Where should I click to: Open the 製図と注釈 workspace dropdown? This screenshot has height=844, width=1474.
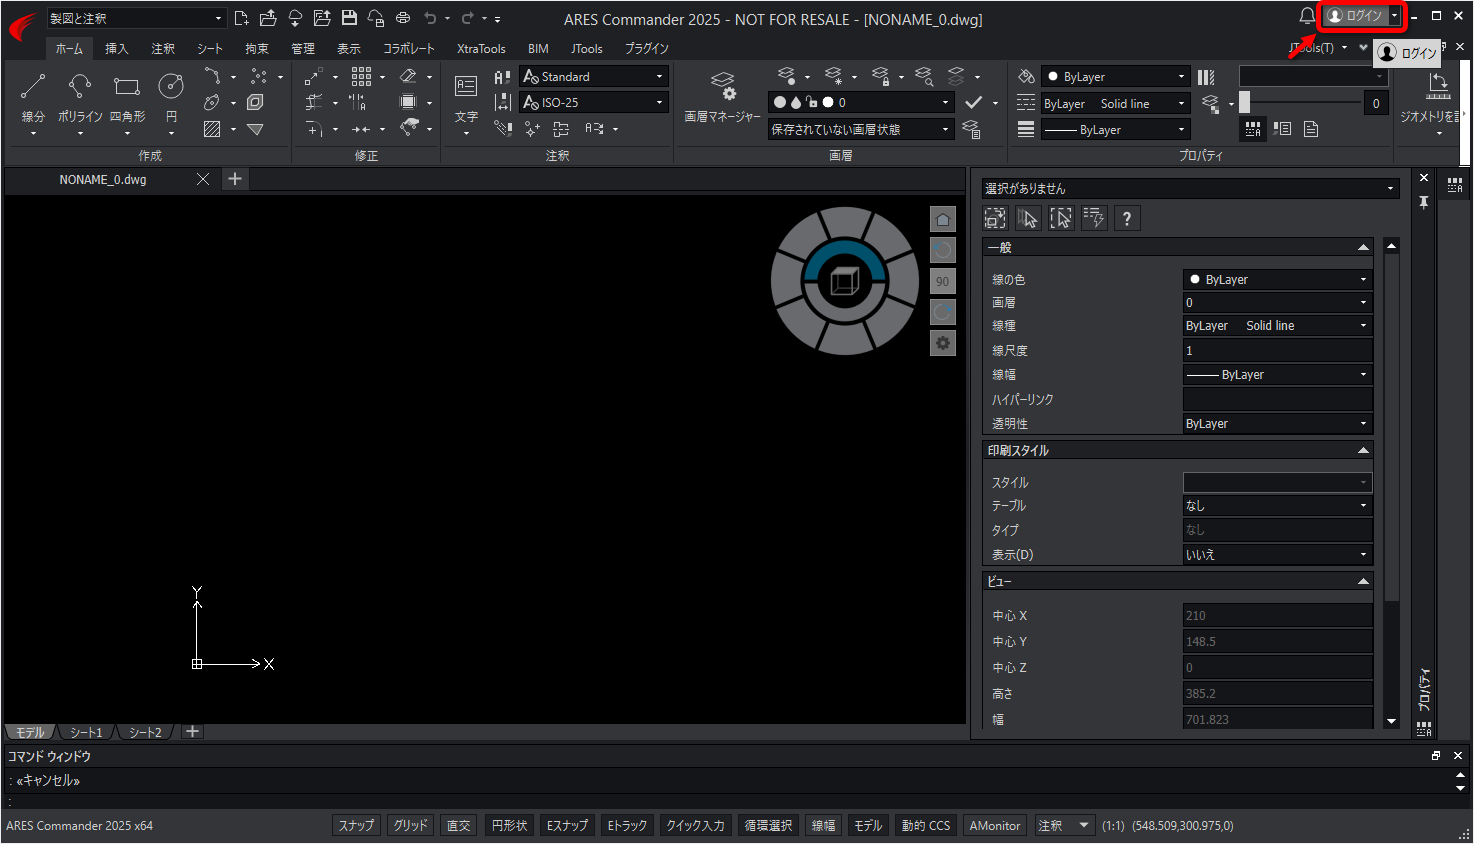click(x=137, y=18)
